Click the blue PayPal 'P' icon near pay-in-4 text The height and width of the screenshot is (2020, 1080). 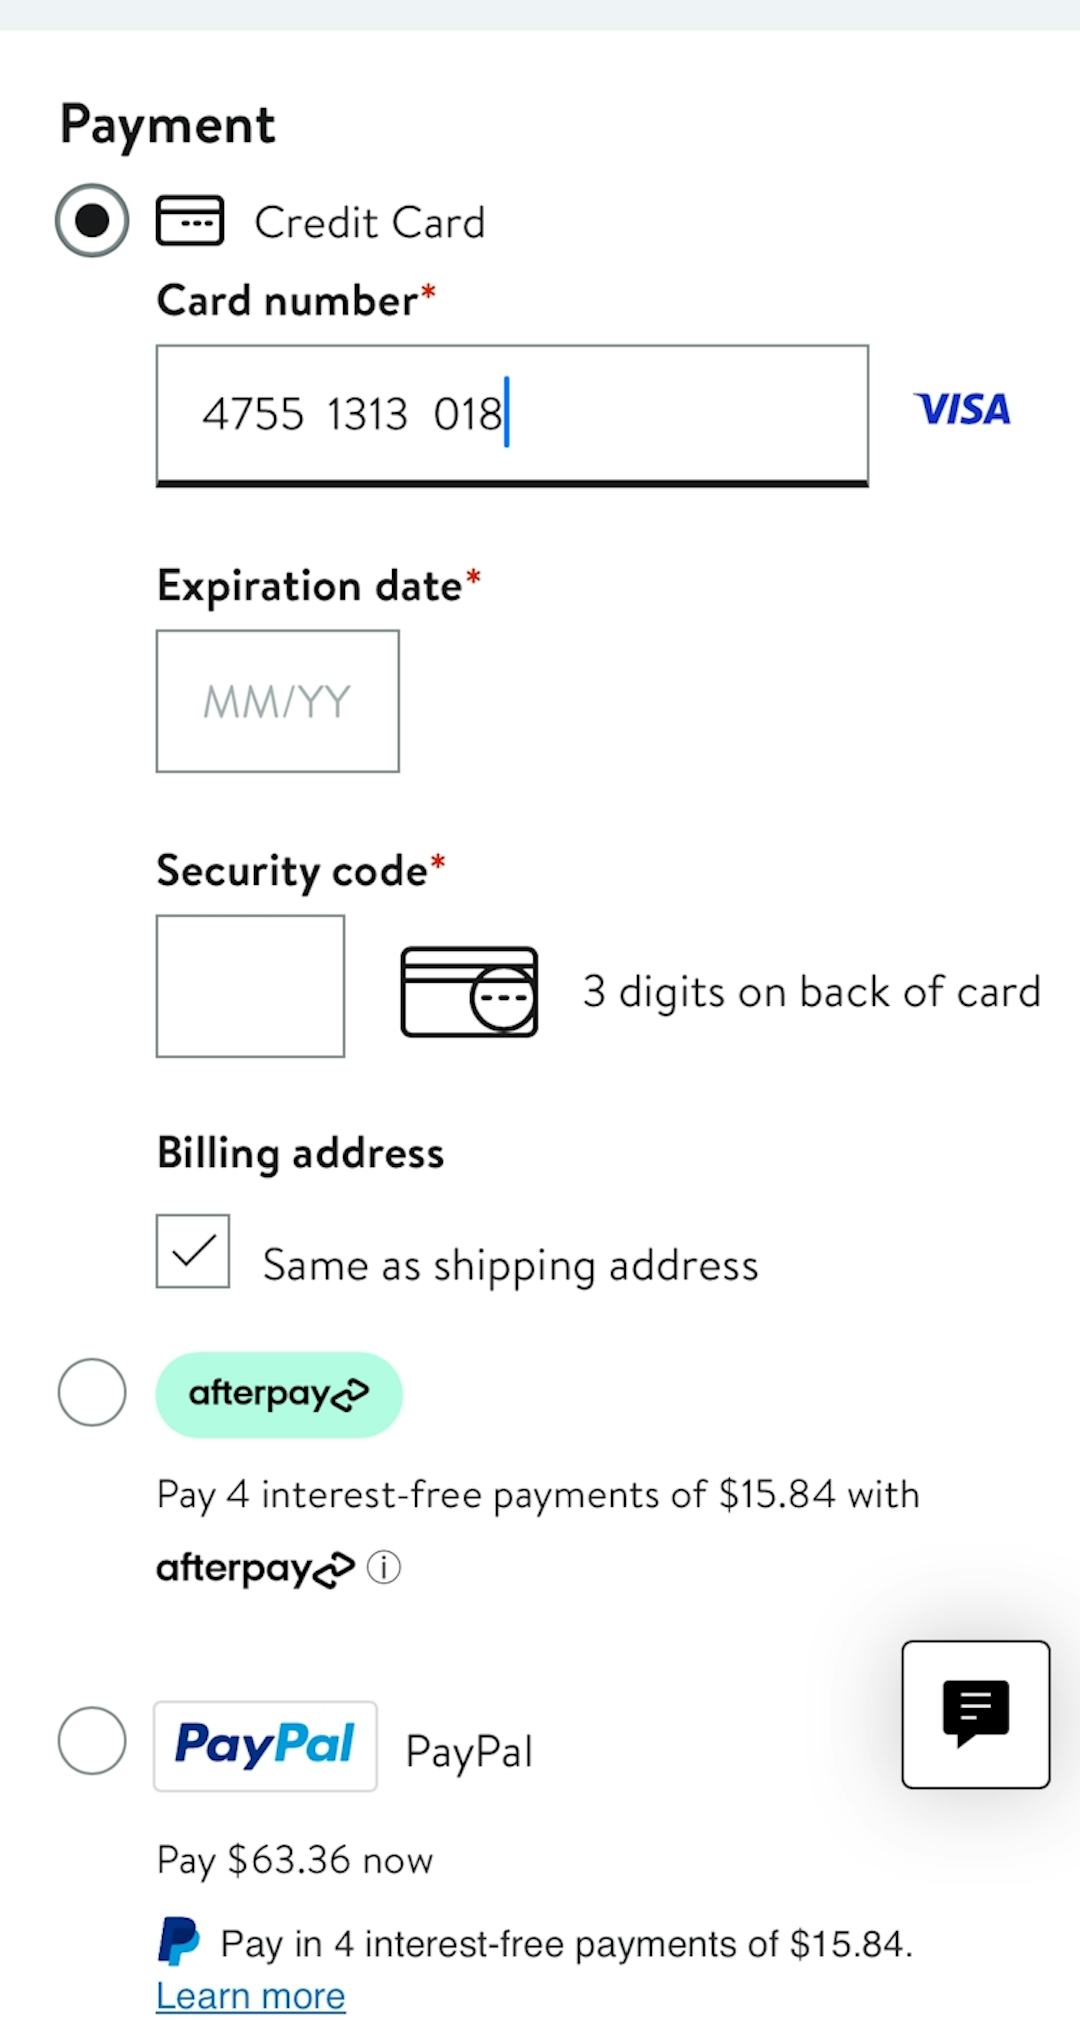[x=178, y=1938]
